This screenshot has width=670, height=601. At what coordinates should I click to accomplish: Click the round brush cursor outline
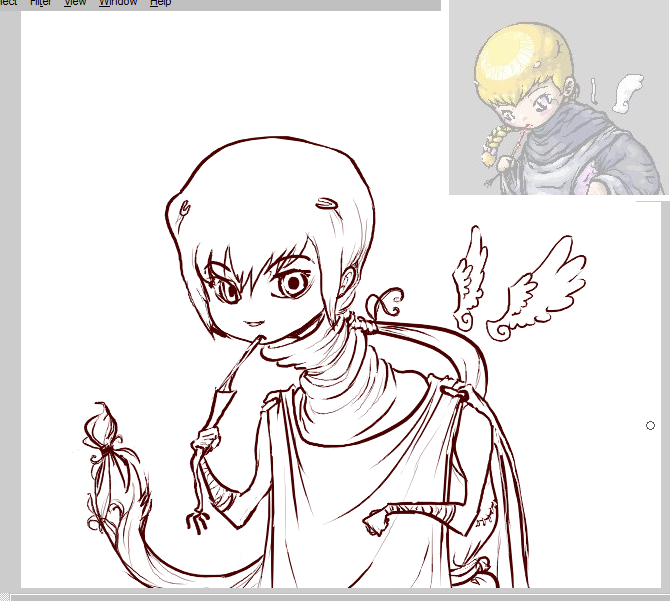pyautogui.click(x=650, y=426)
